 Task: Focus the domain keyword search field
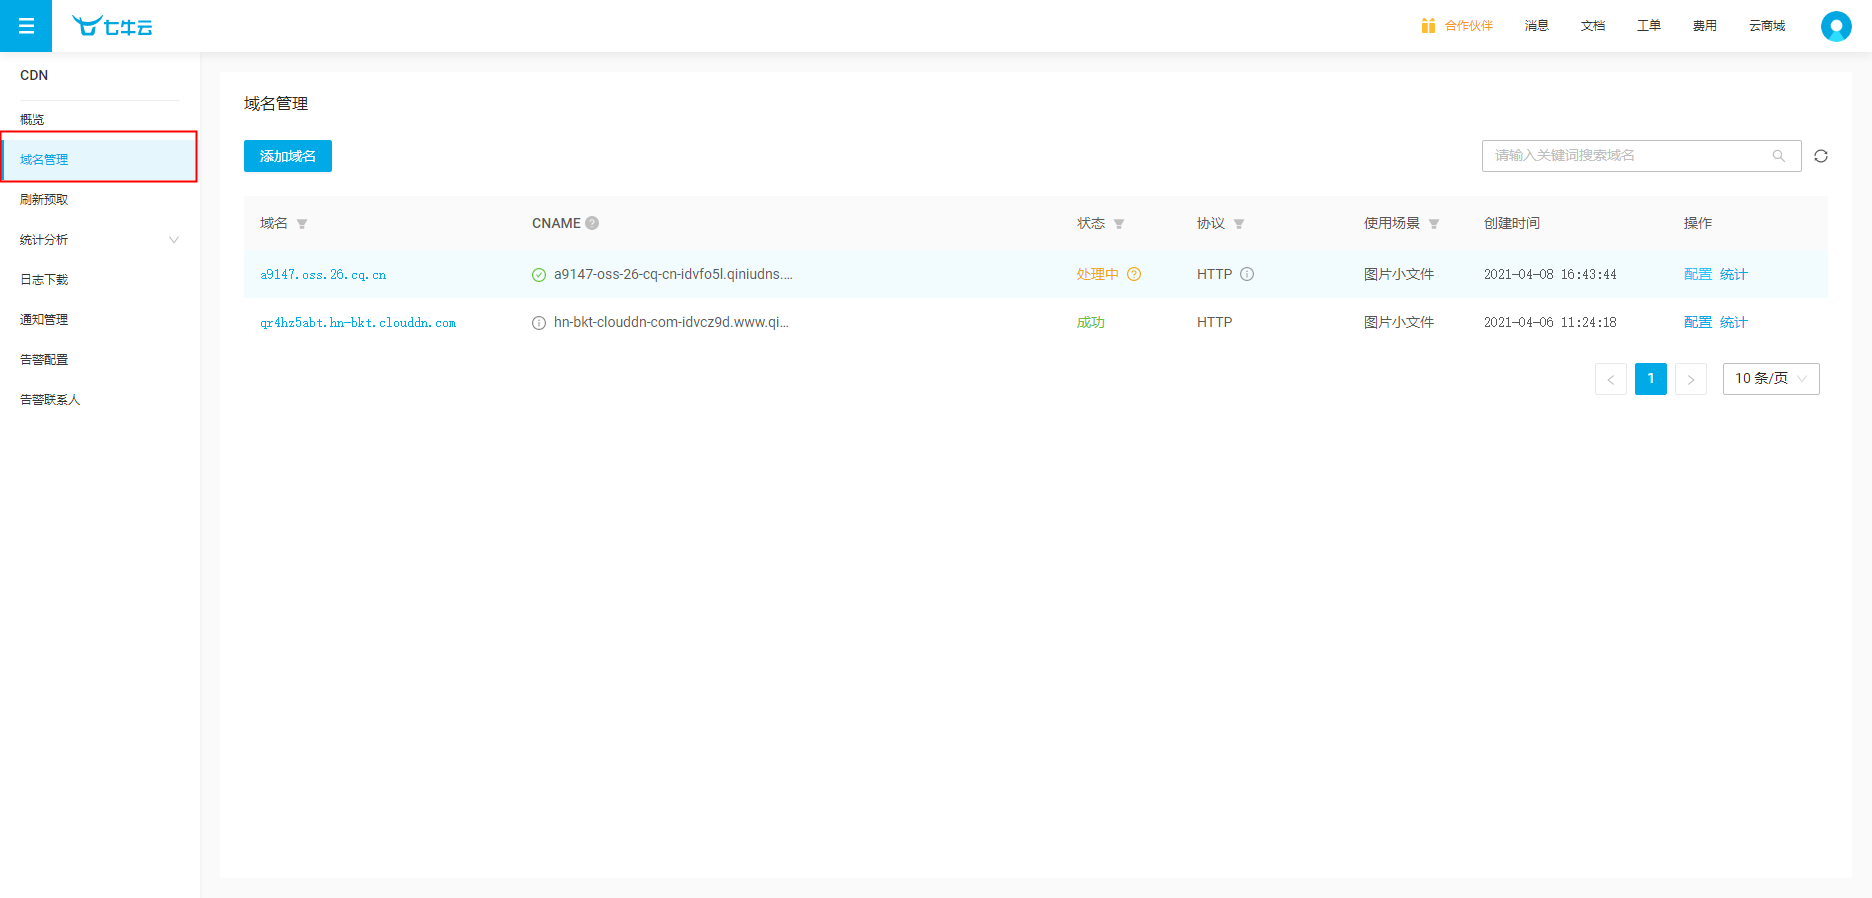coord(1625,156)
